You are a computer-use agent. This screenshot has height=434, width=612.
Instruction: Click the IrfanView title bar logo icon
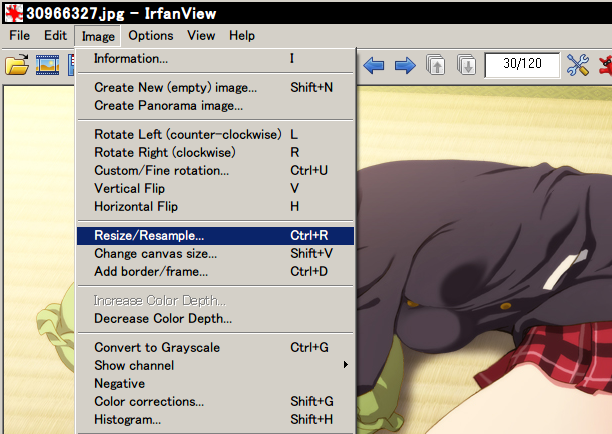pos(14,13)
